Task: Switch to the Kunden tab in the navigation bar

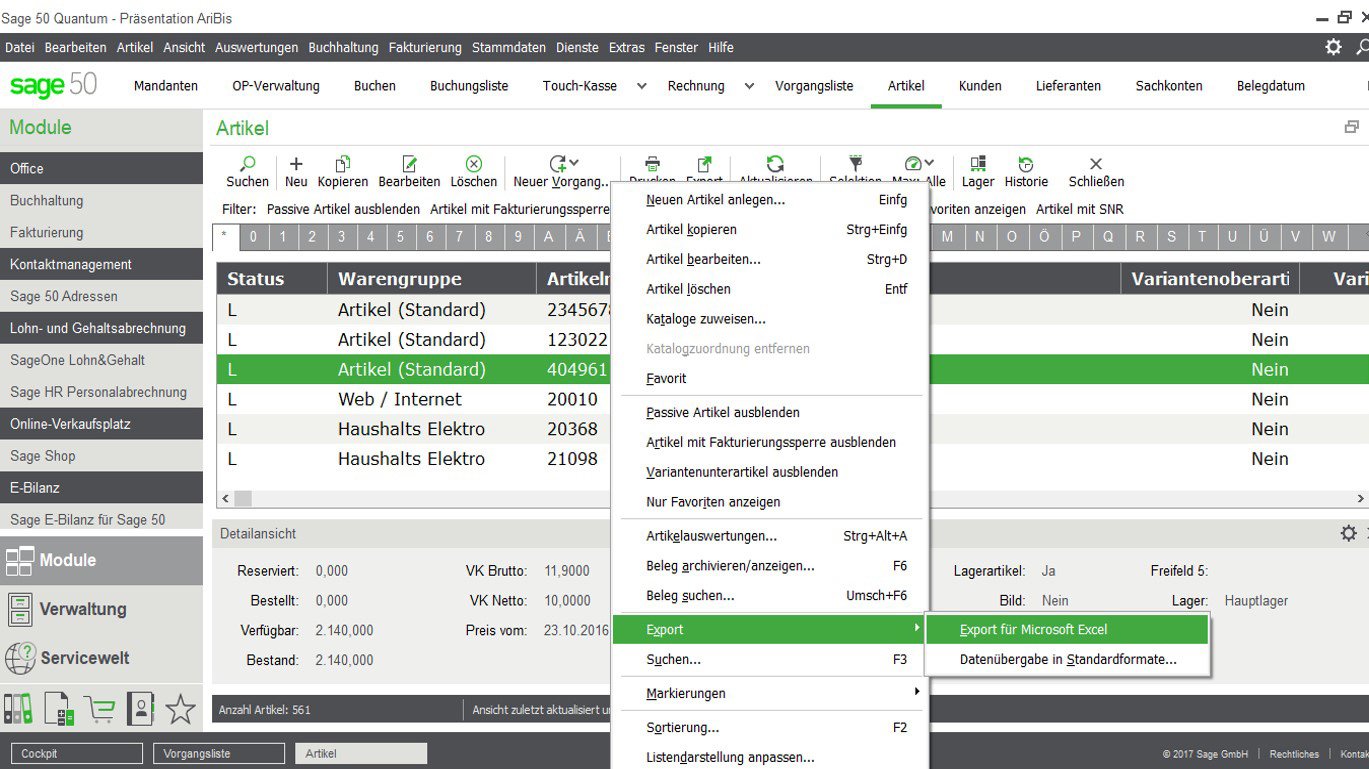Action: [x=980, y=86]
